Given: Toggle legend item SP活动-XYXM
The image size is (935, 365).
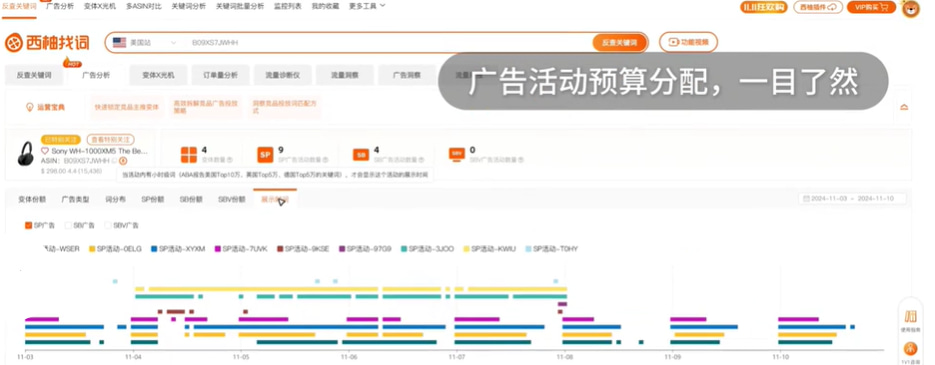Looking at the screenshot, I should pos(178,249).
